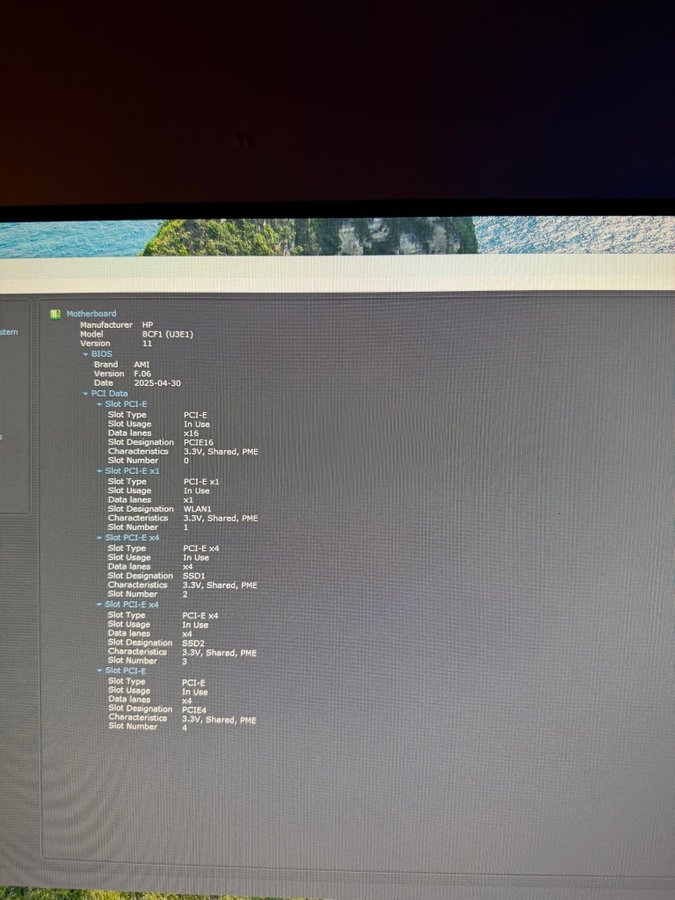Click the green Motherboard icon

[x=56, y=314]
